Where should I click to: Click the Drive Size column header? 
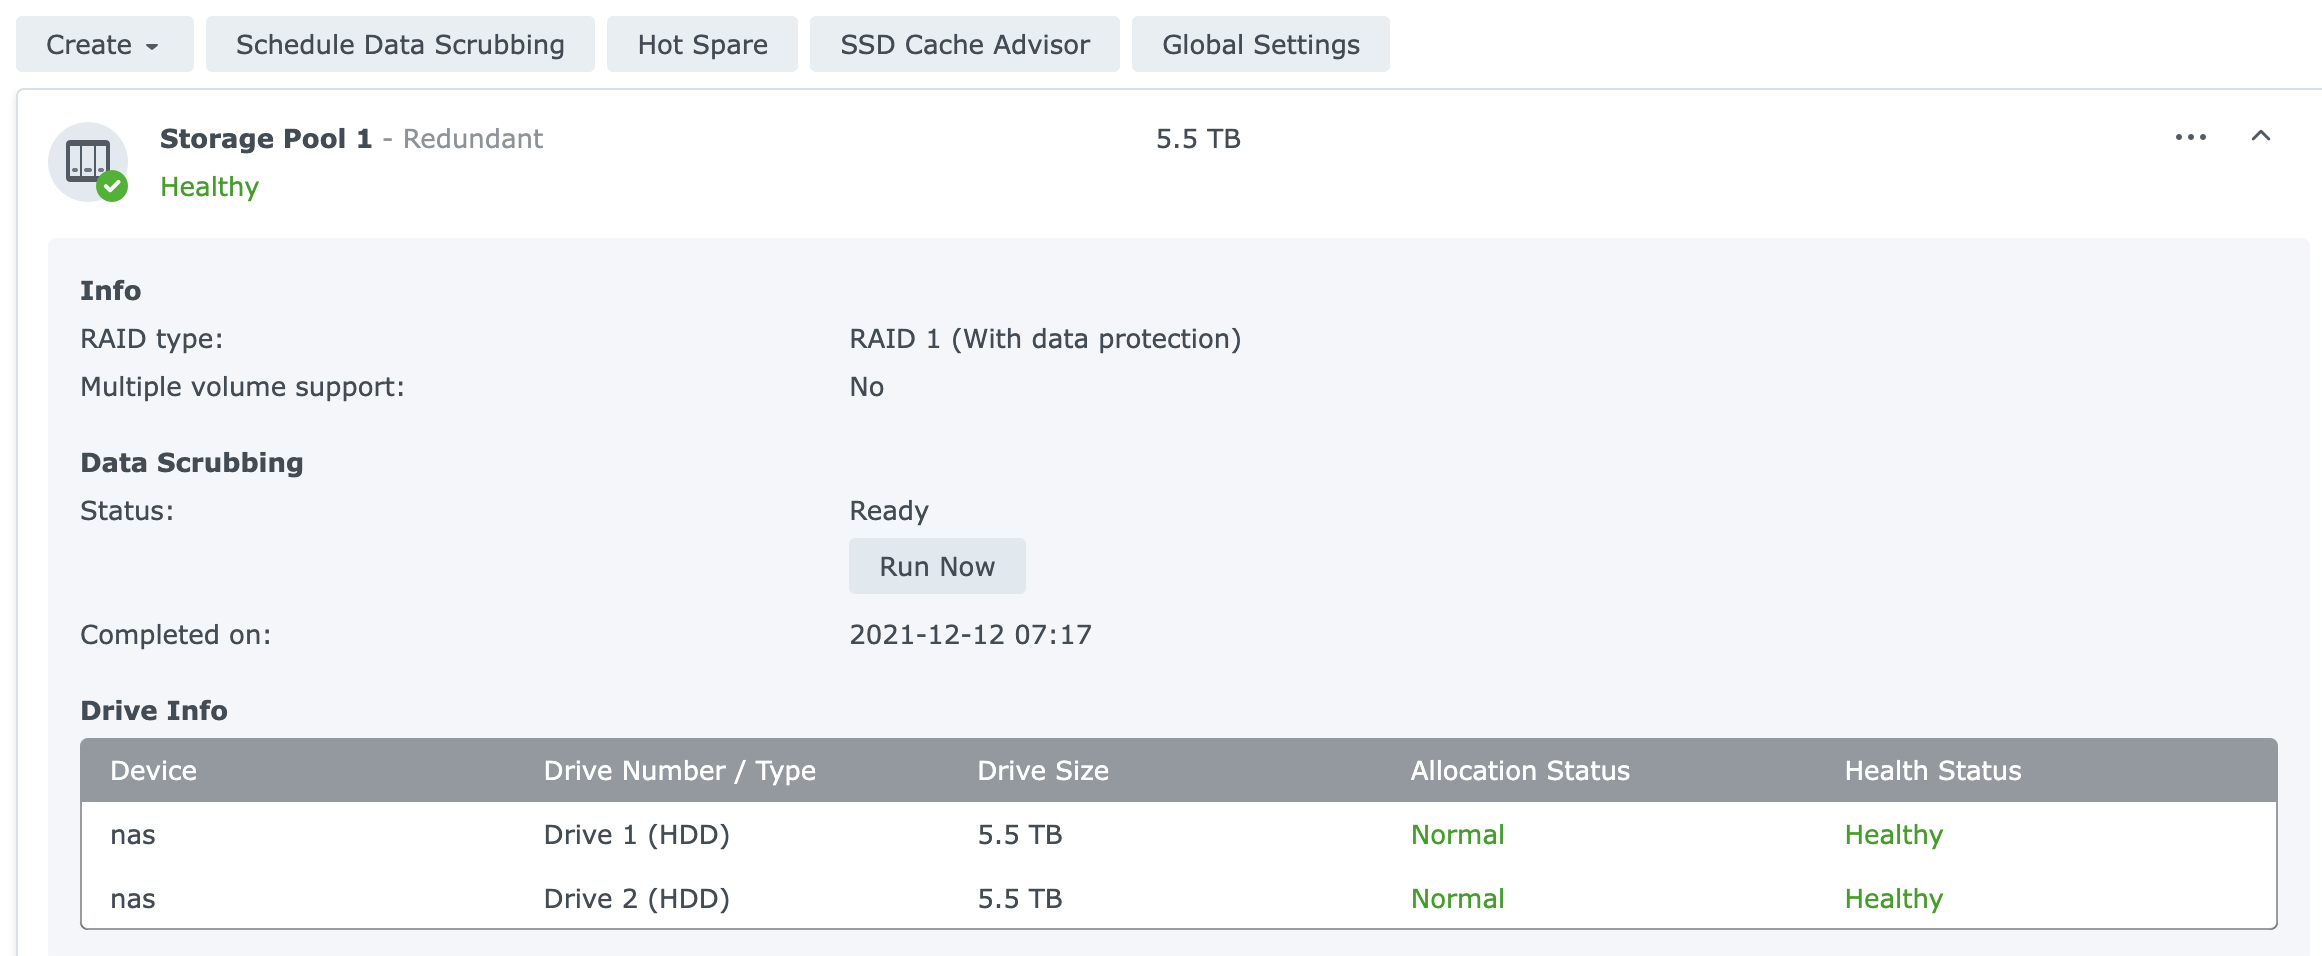click(x=1042, y=771)
